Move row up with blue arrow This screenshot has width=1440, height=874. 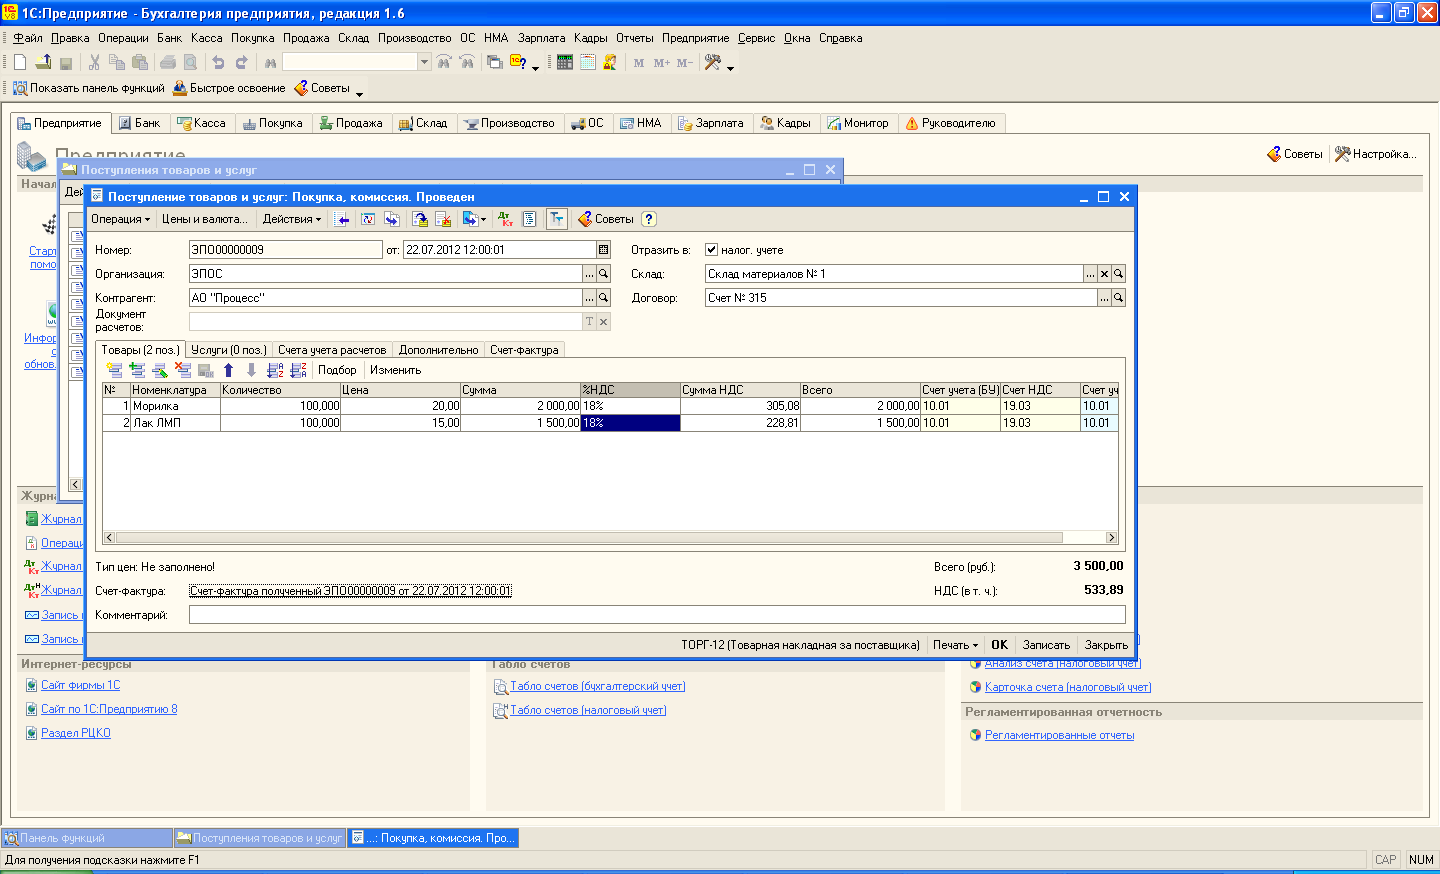pos(229,370)
